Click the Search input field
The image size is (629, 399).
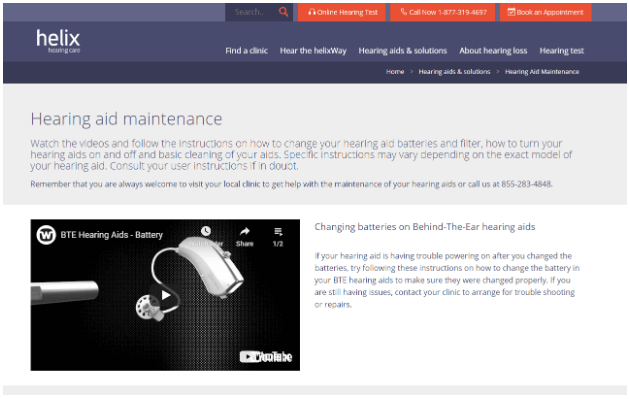[252, 12]
